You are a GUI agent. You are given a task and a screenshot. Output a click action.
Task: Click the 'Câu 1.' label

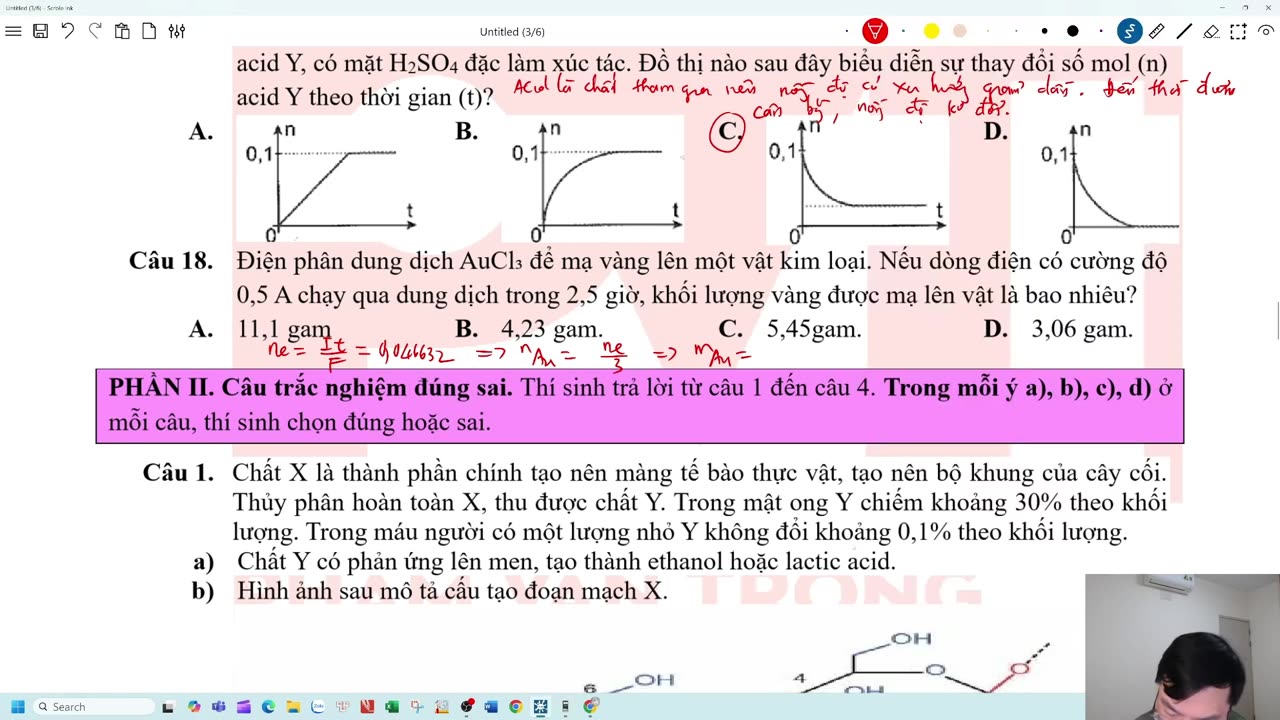pyautogui.click(x=178, y=473)
